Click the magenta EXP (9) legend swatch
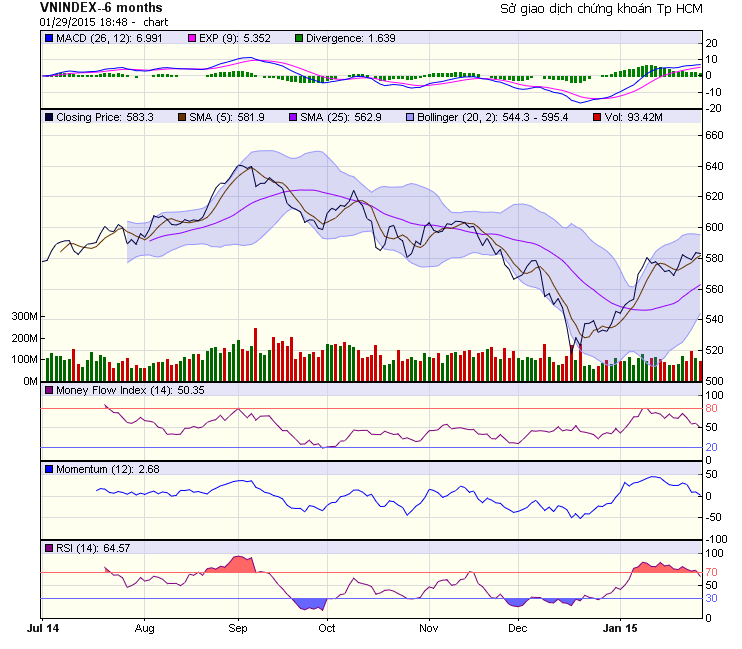This screenshot has width=742, height=649. [x=193, y=38]
